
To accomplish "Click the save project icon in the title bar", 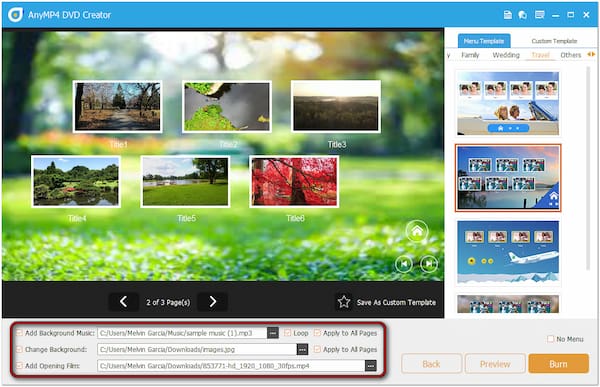I will click(x=507, y=15).
